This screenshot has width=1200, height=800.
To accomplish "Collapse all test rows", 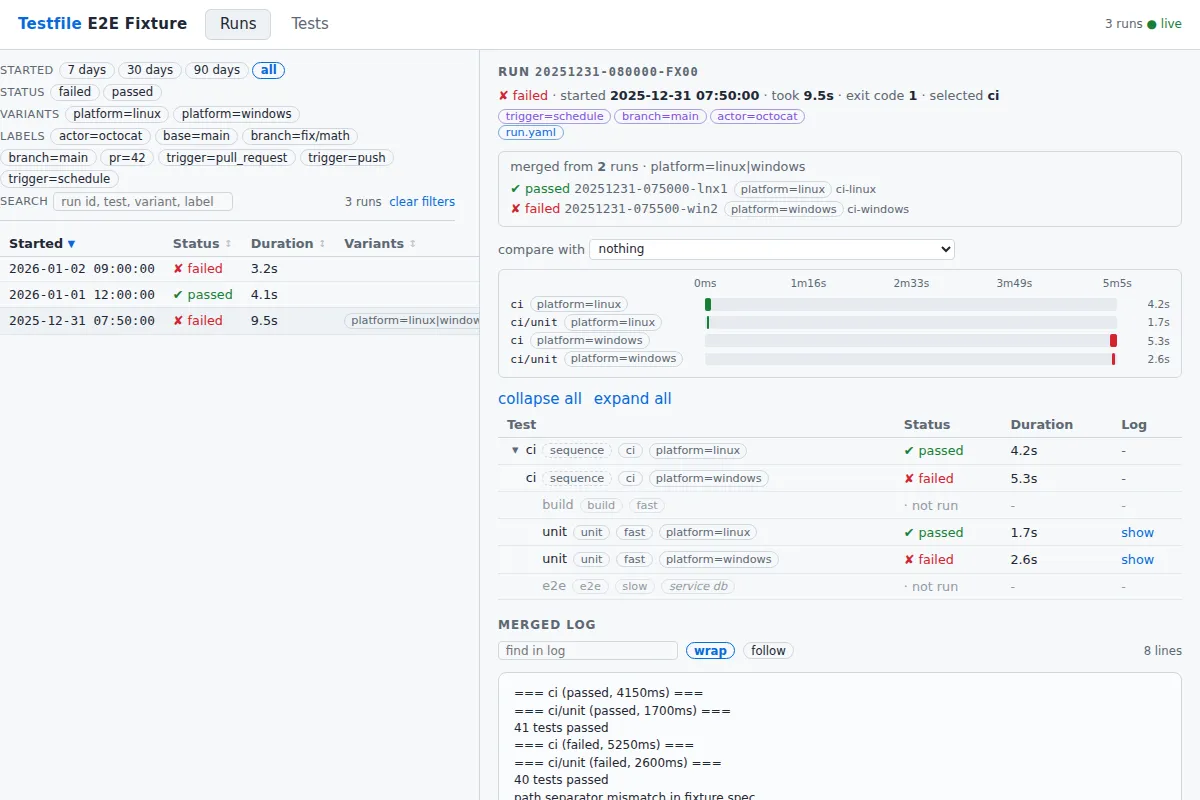I will [540, 398].
